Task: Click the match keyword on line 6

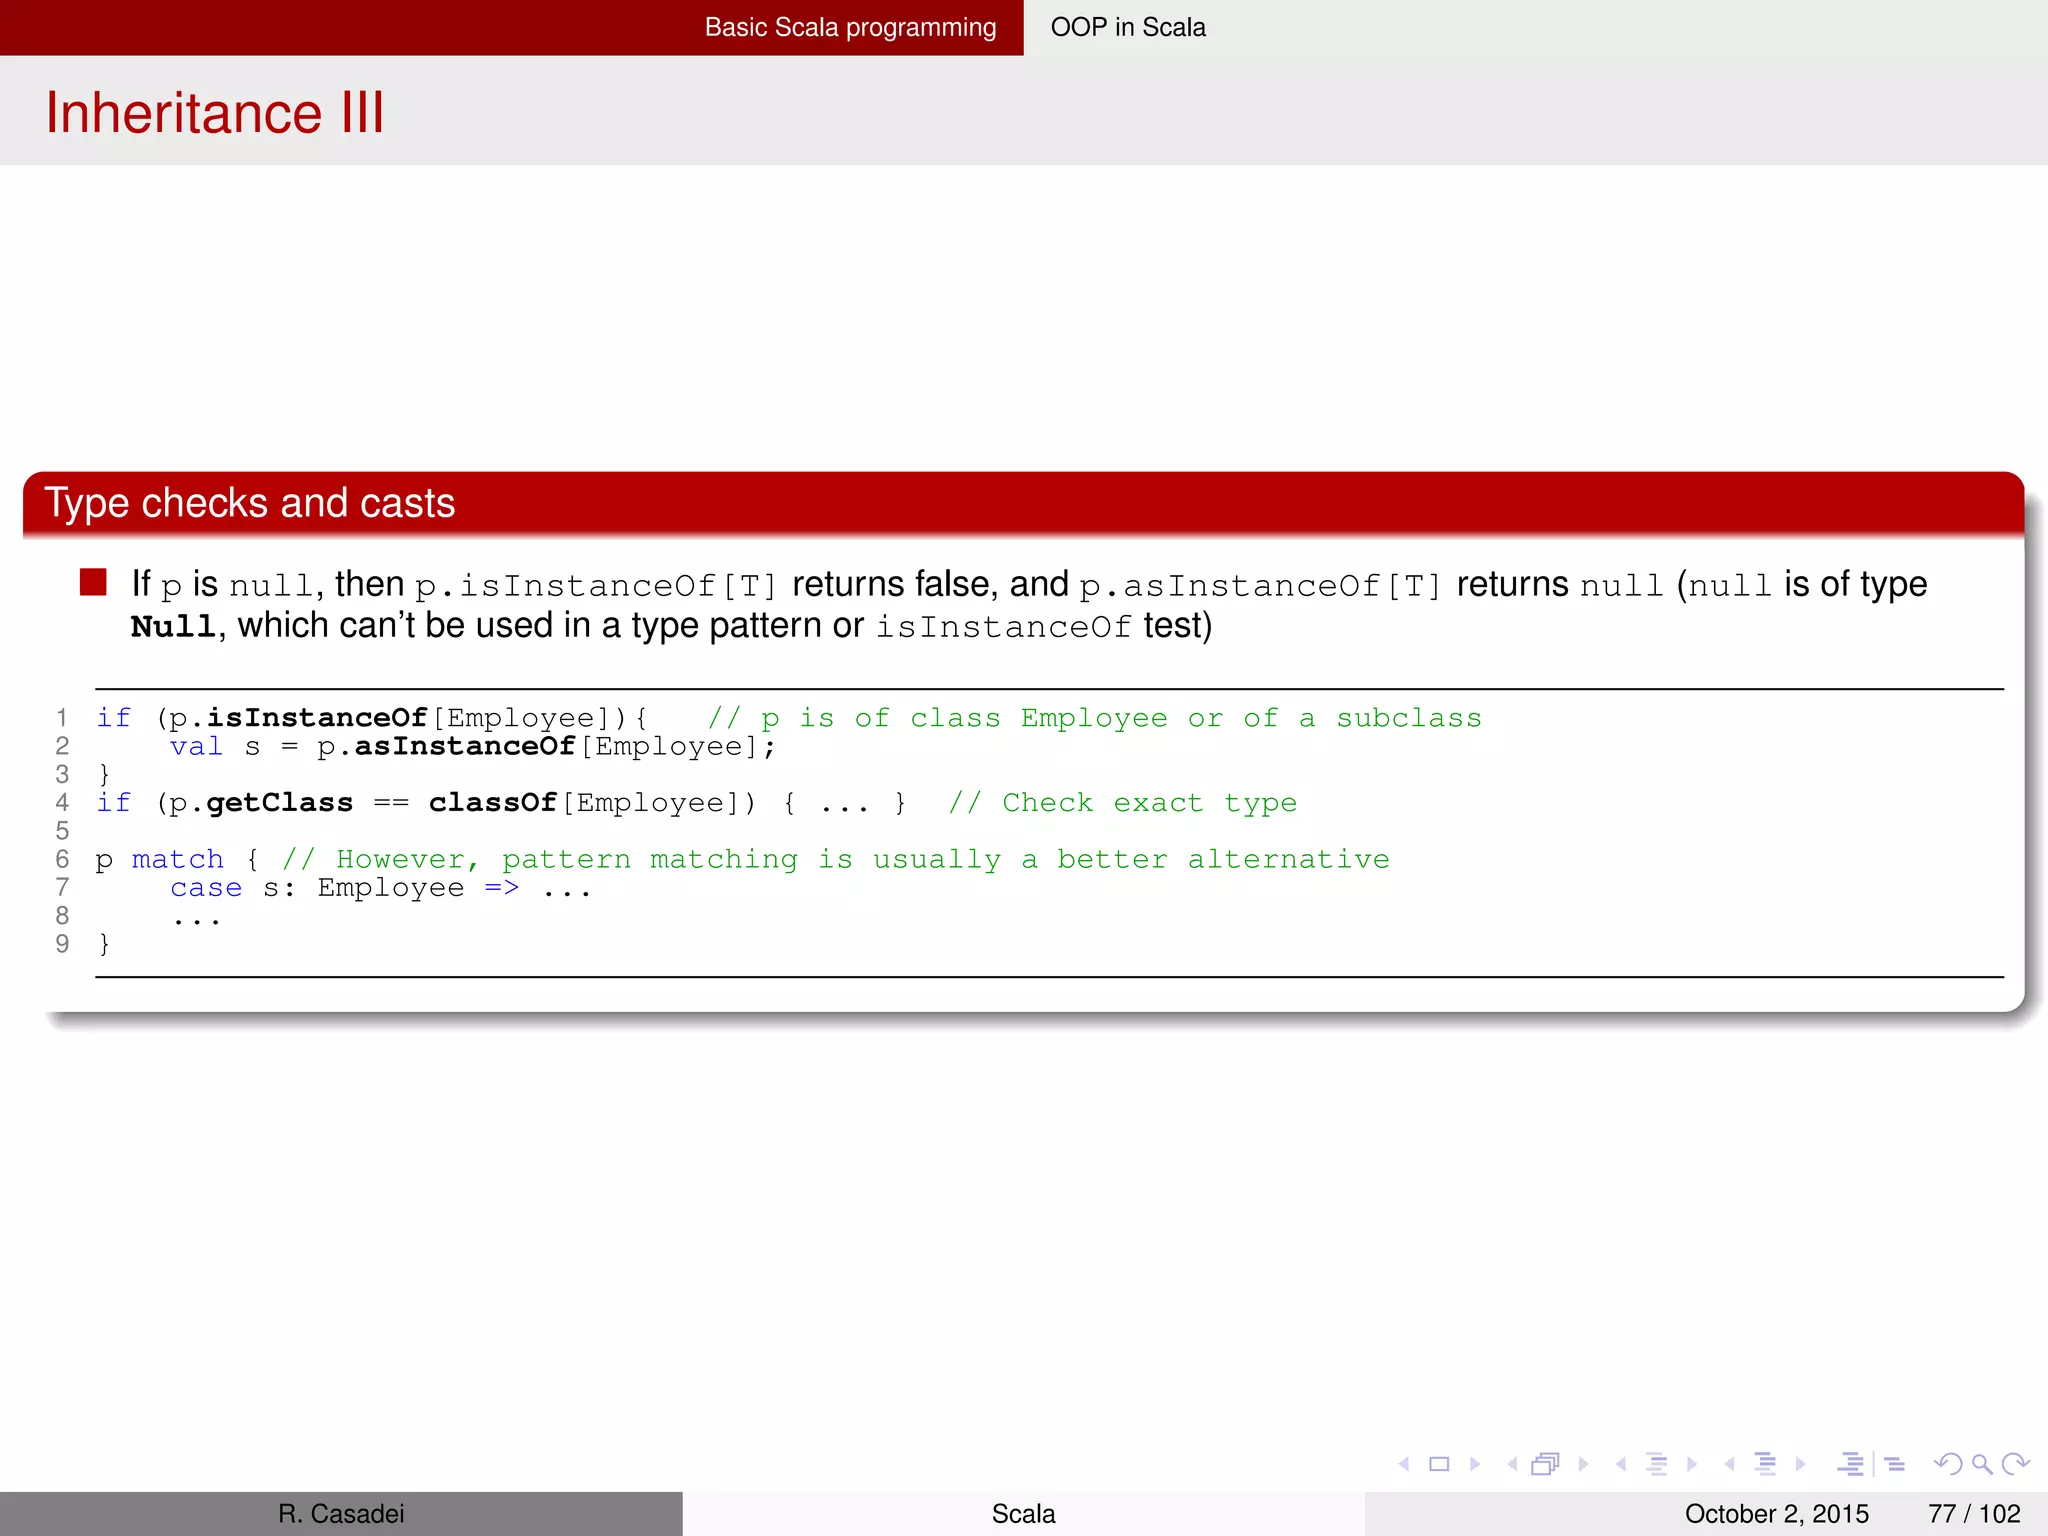Action: click(x=178, y=859)
